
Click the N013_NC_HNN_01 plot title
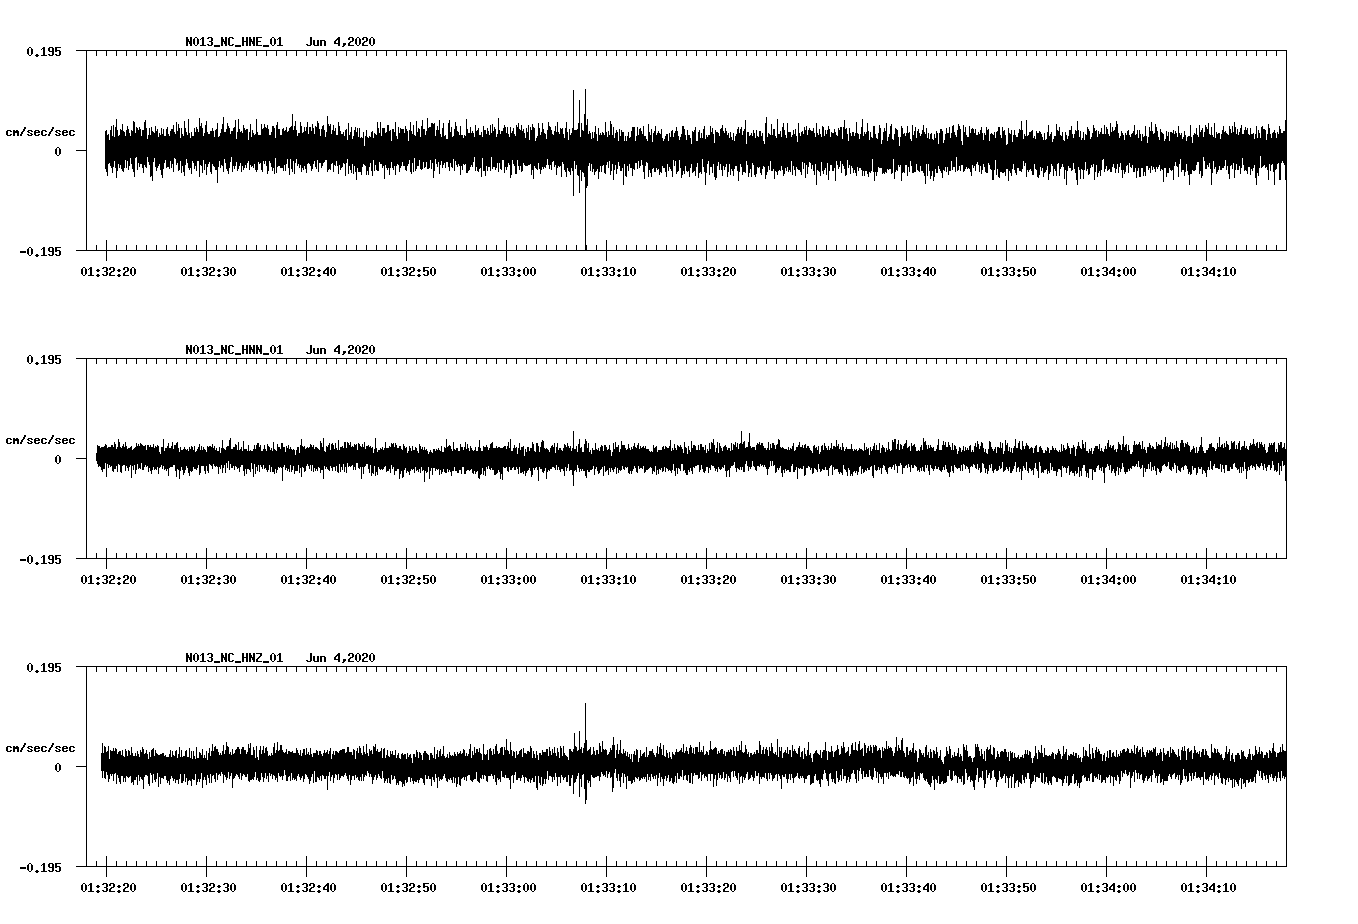pos(234,350)
